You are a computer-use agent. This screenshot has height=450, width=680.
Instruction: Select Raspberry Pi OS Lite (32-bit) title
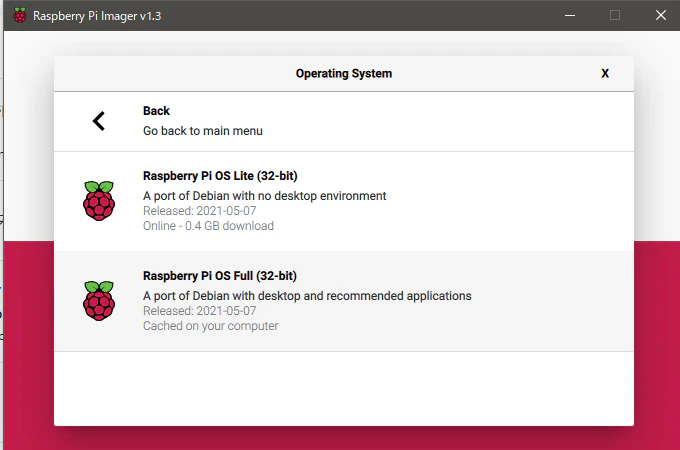pyautogui.click(x=220, y=176)
